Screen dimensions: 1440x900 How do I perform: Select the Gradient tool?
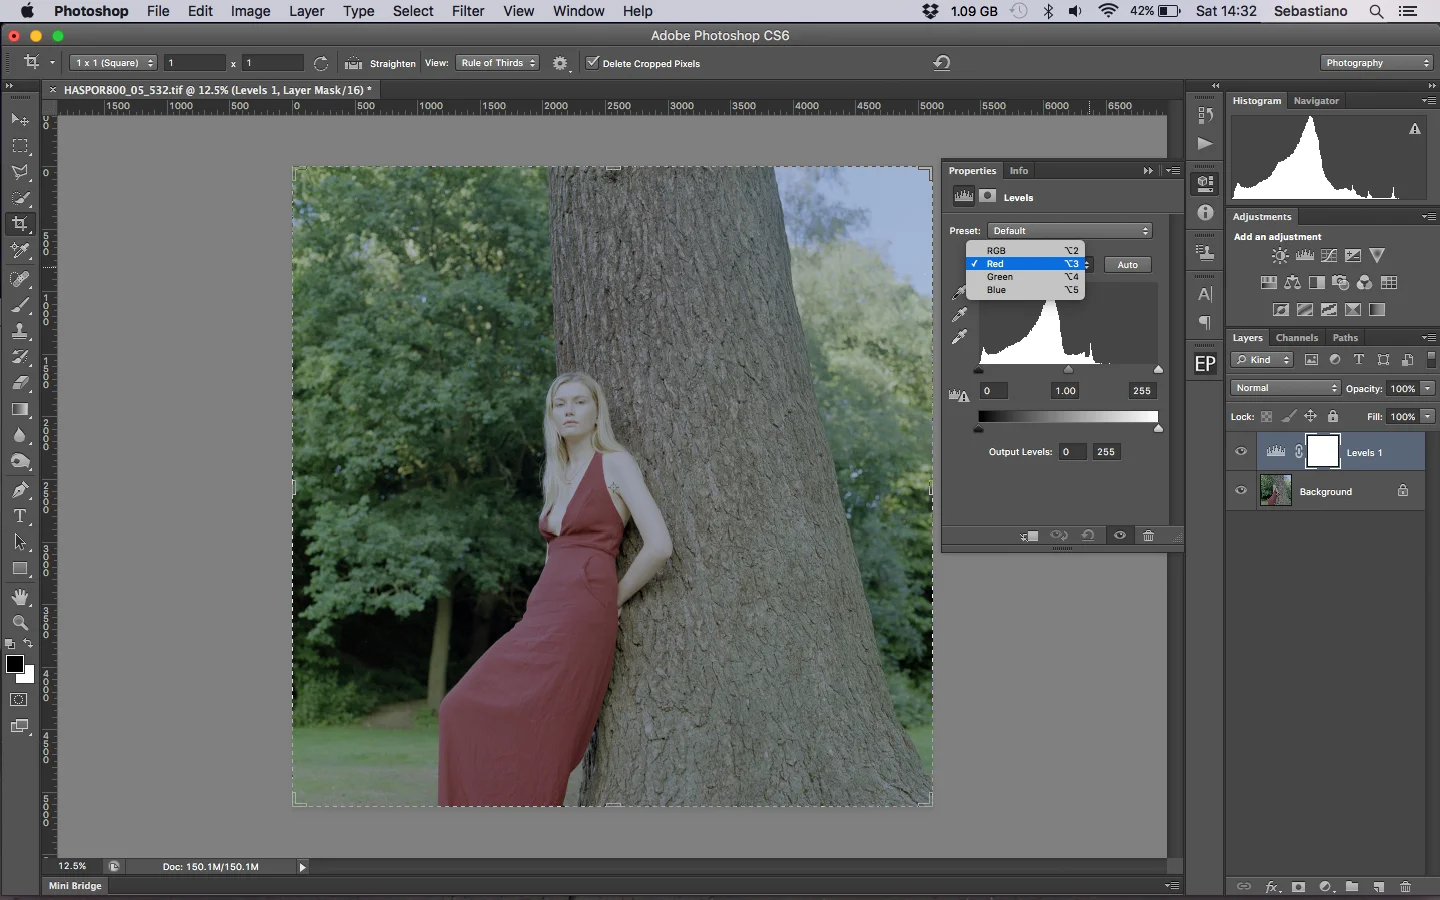[20, 410]
